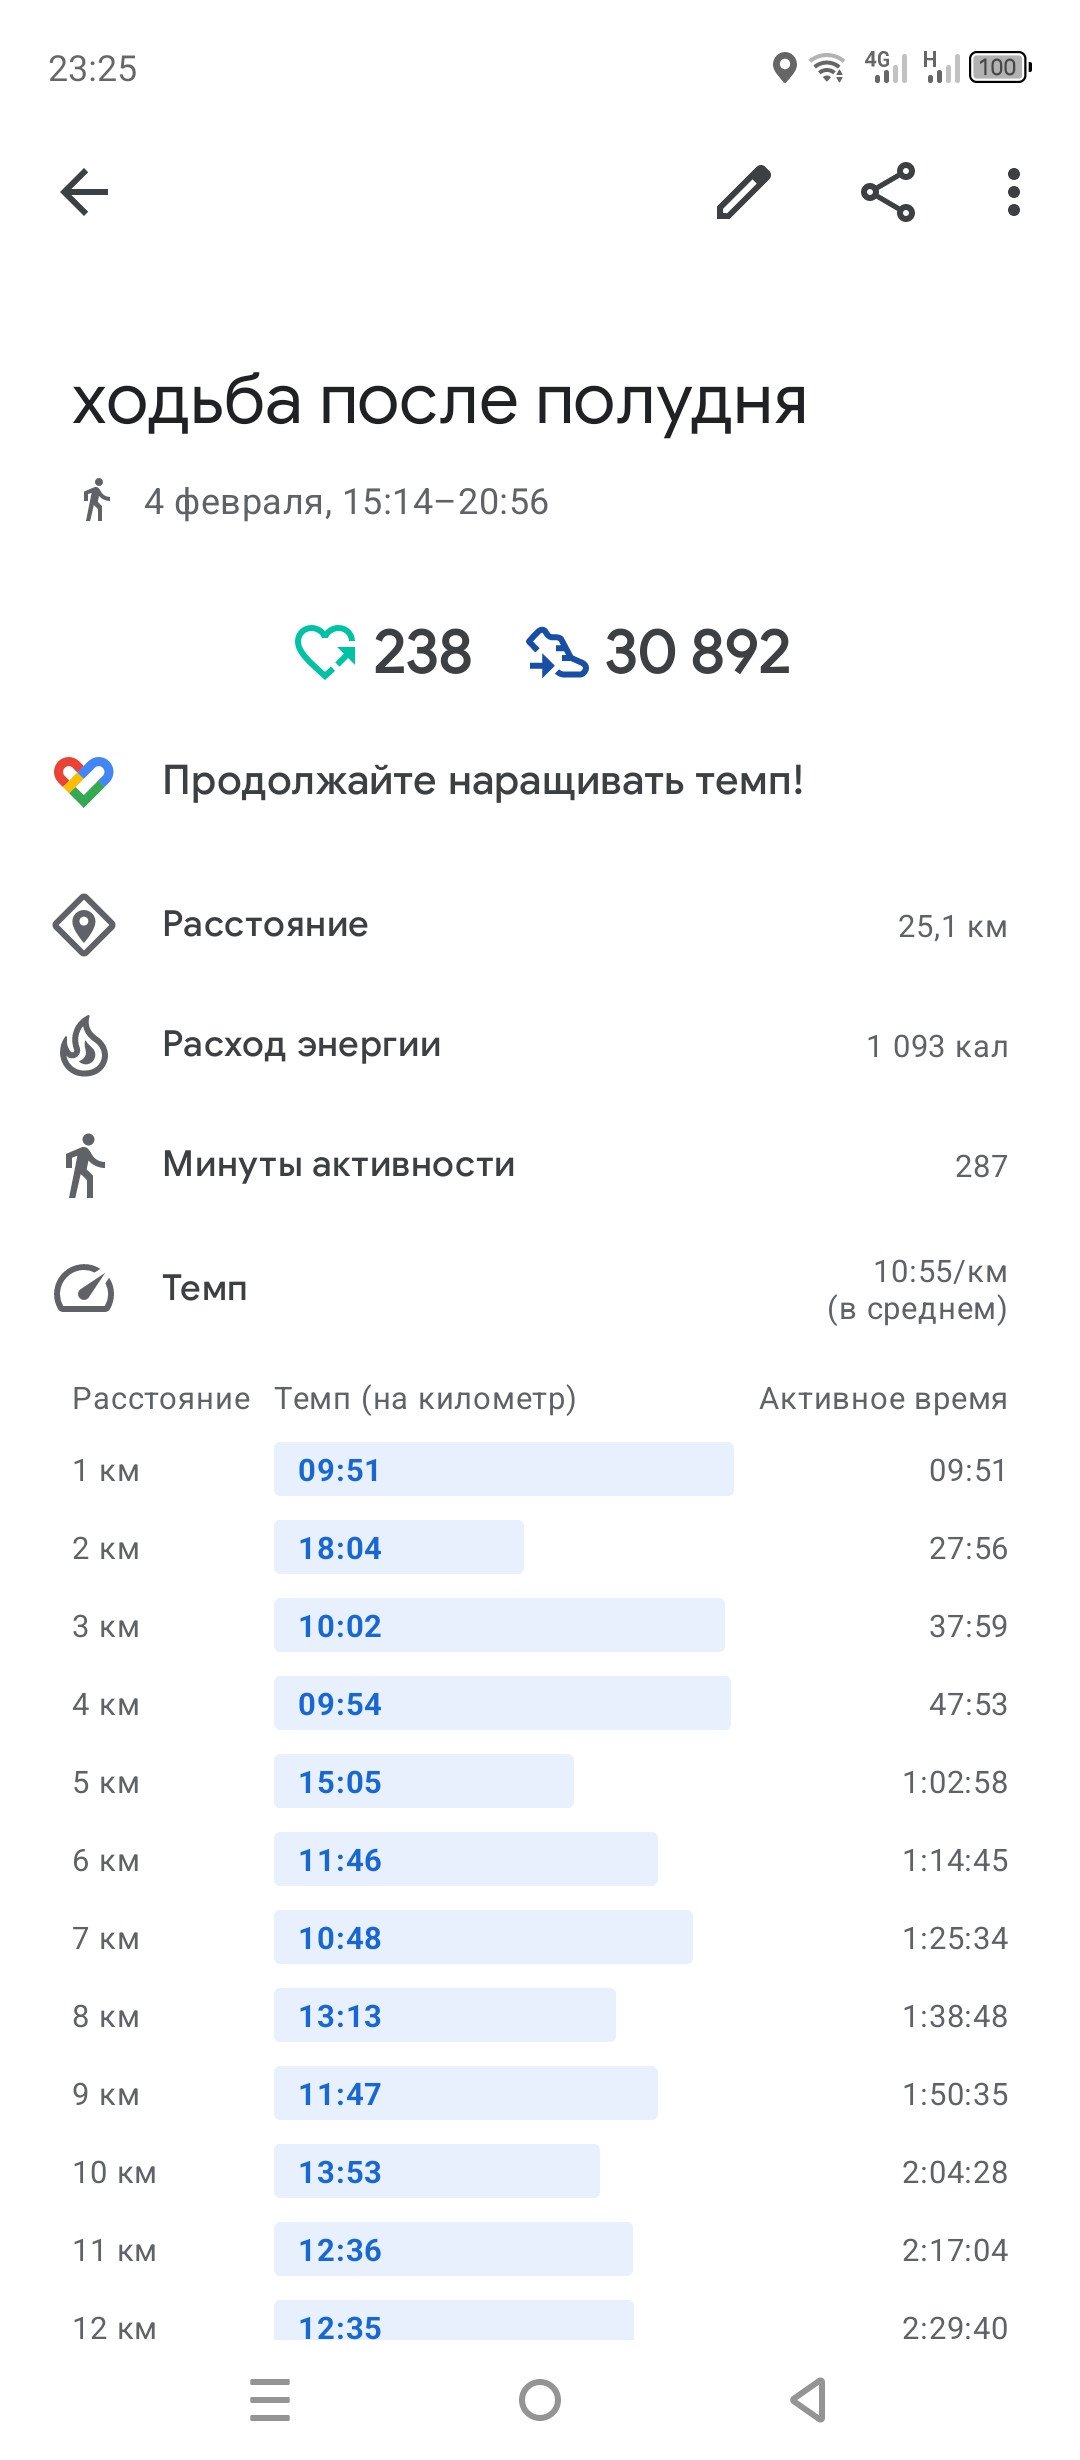The width and height of the screenshot is (1080, 2460).
Task: Tap the distance location-pin icon
Action: pos(84,925)
